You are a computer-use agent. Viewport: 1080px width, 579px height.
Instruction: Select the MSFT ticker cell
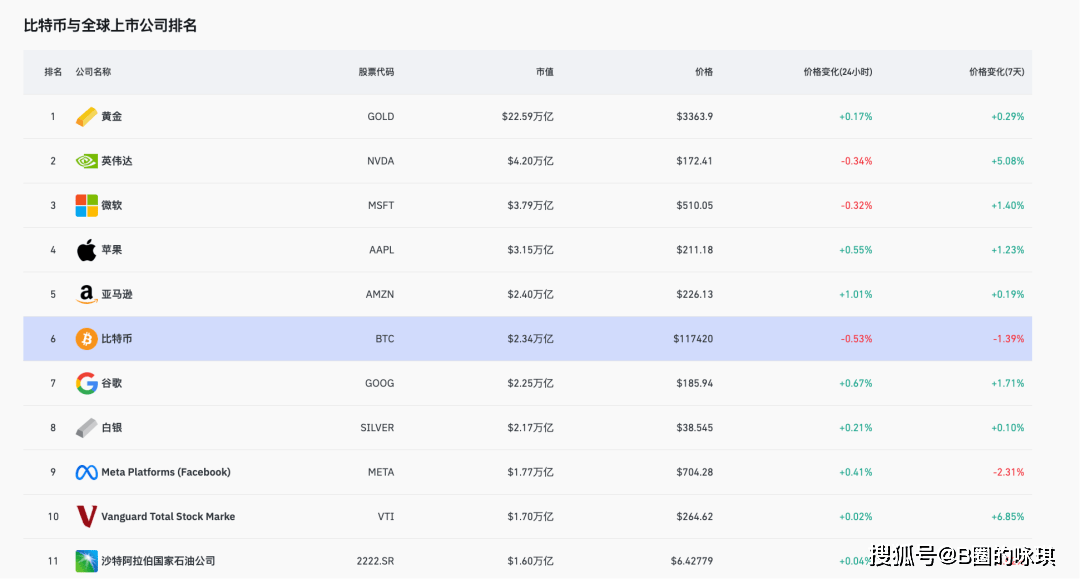pos(382,205)
